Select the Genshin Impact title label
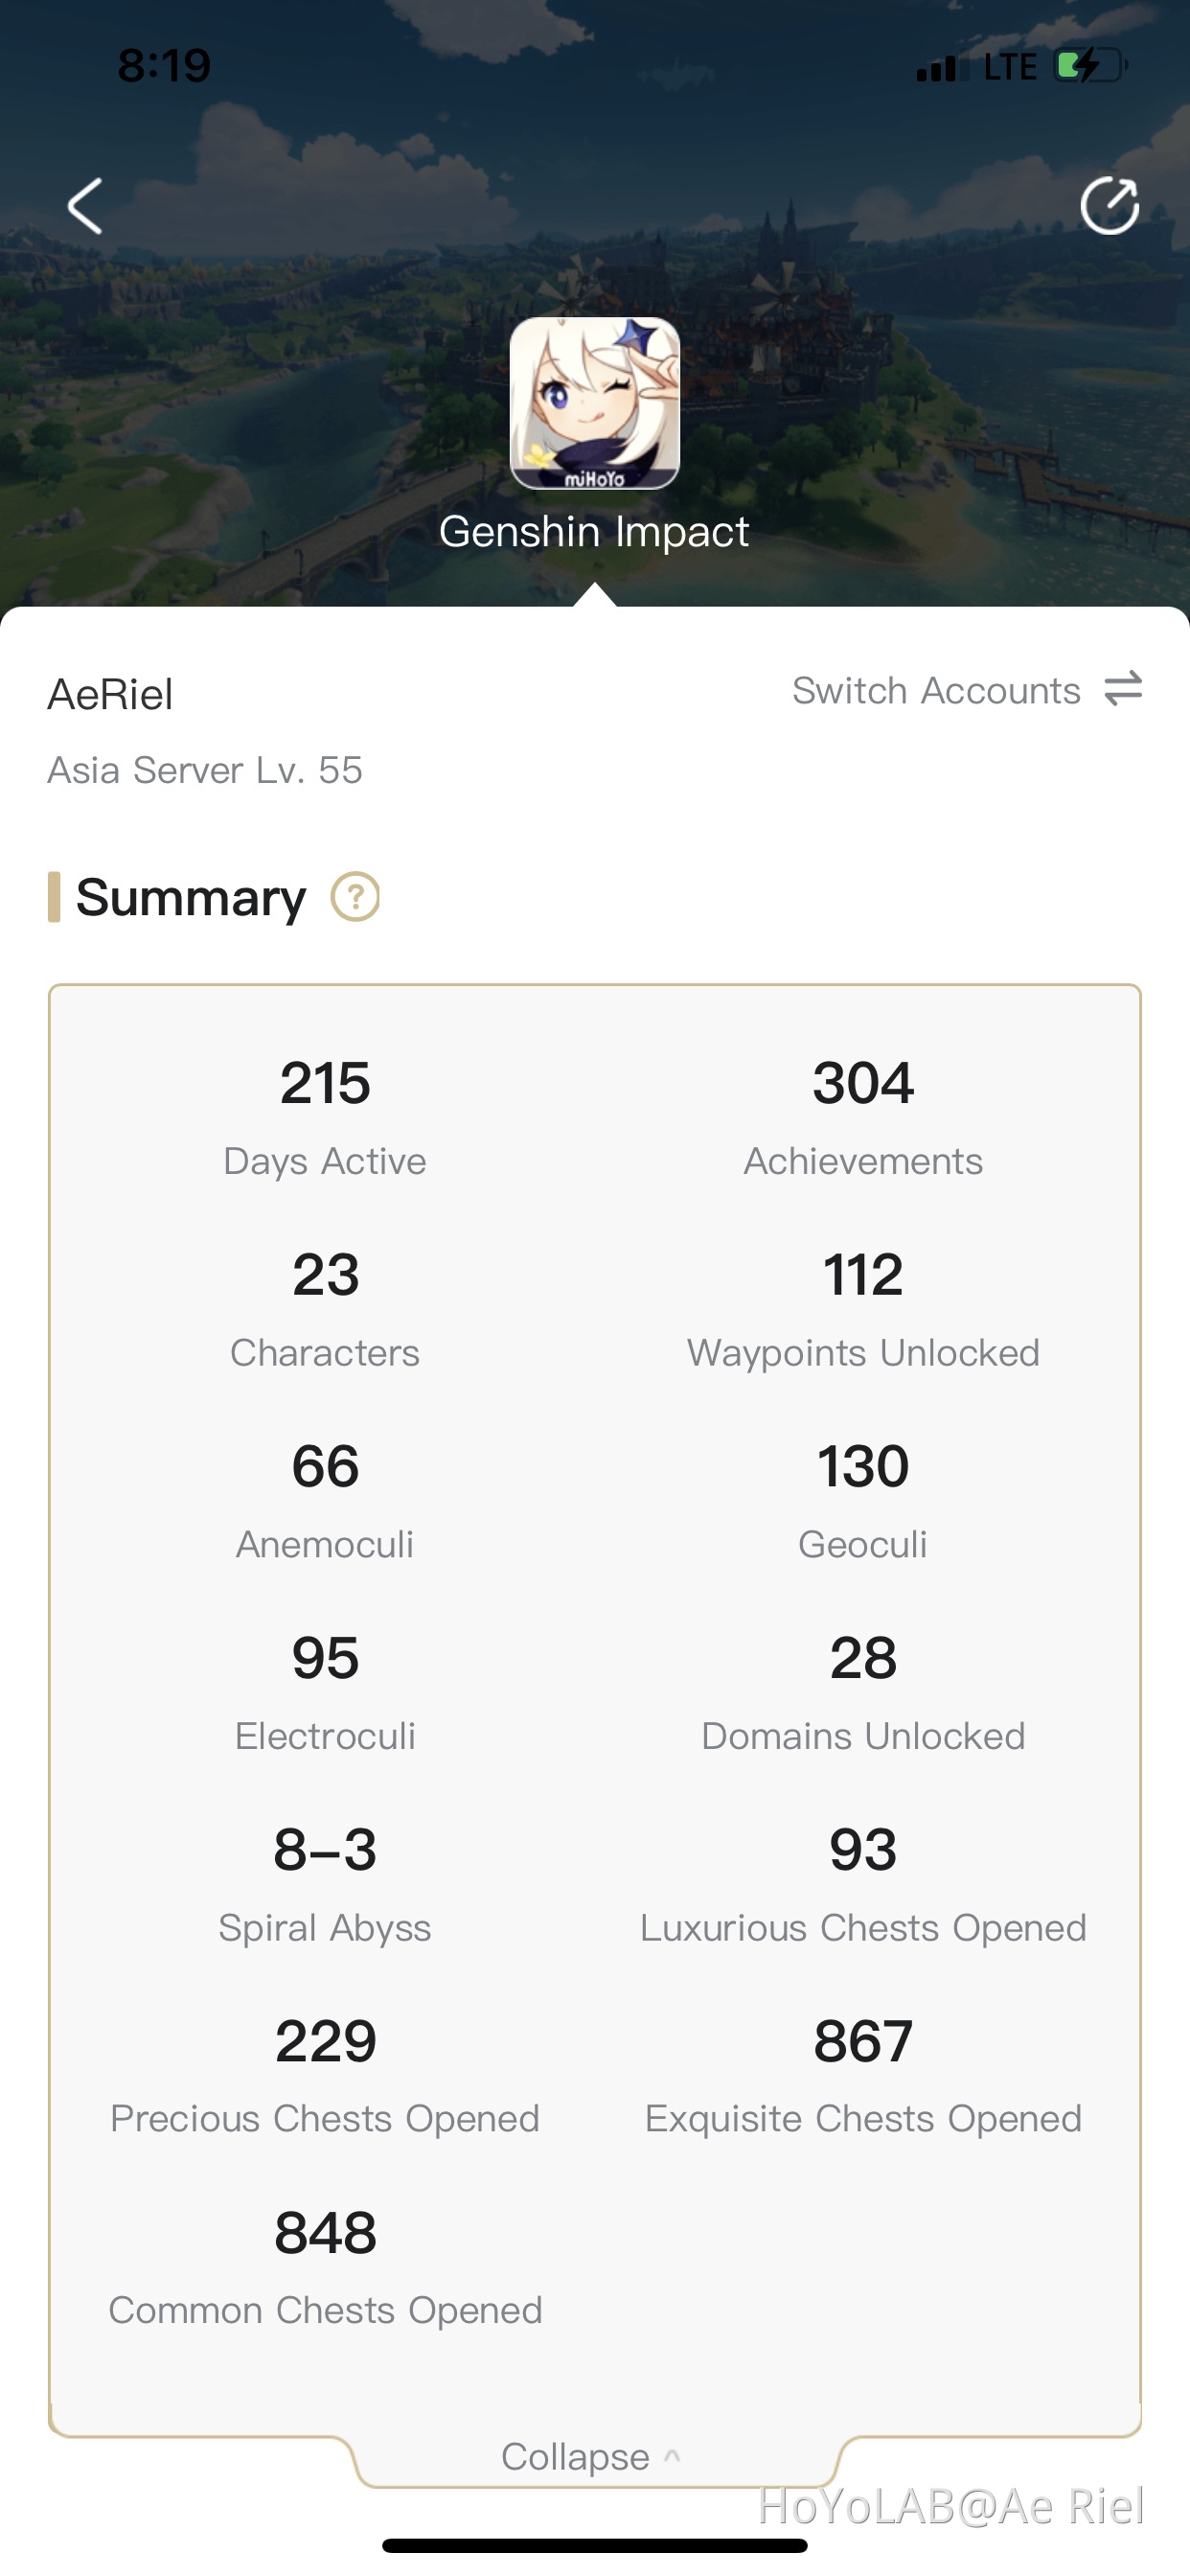1190x2576 pixels. pos(594,532)
